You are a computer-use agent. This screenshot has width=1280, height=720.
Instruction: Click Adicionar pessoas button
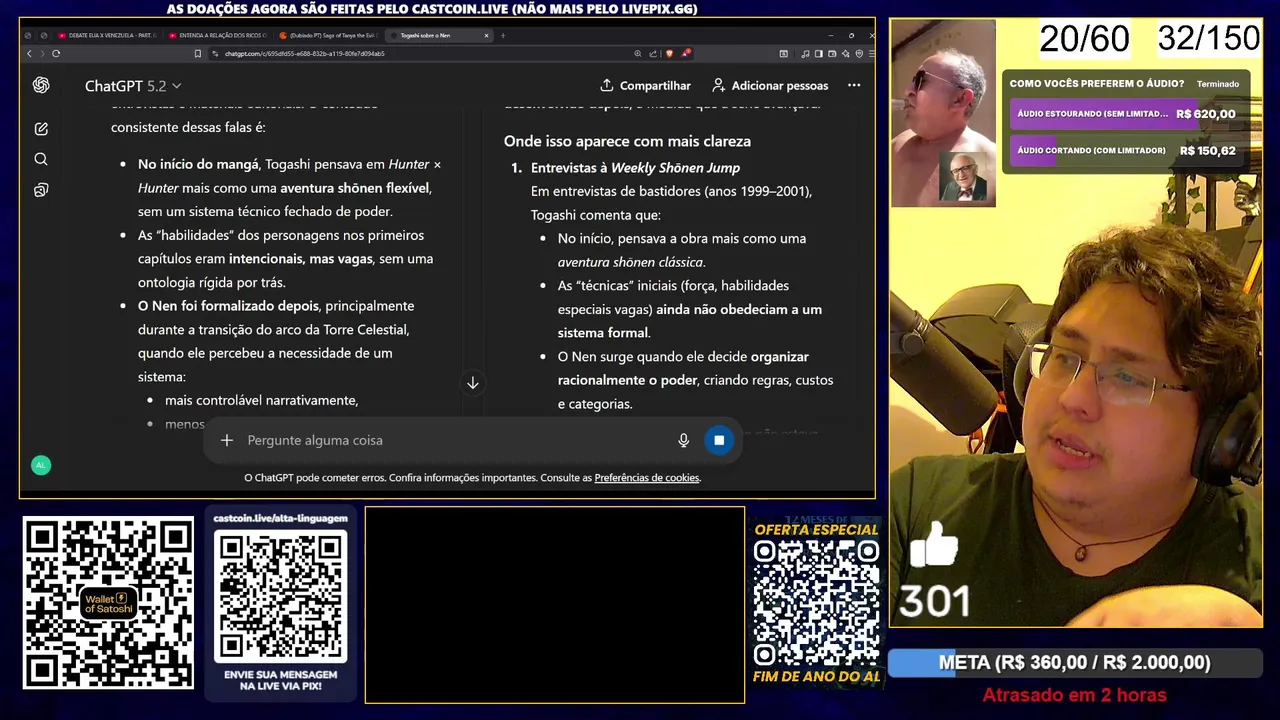770,86
